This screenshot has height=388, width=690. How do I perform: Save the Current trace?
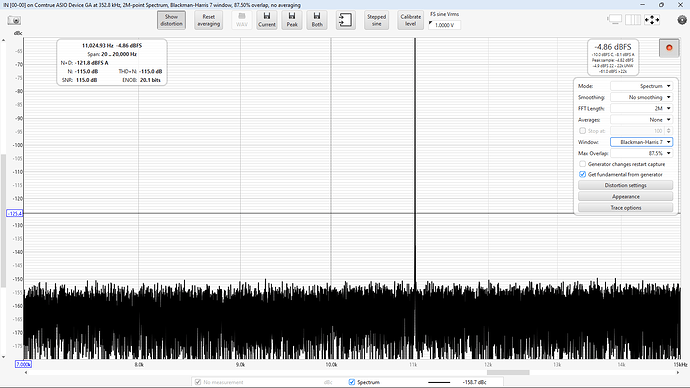tap(267, 20)
